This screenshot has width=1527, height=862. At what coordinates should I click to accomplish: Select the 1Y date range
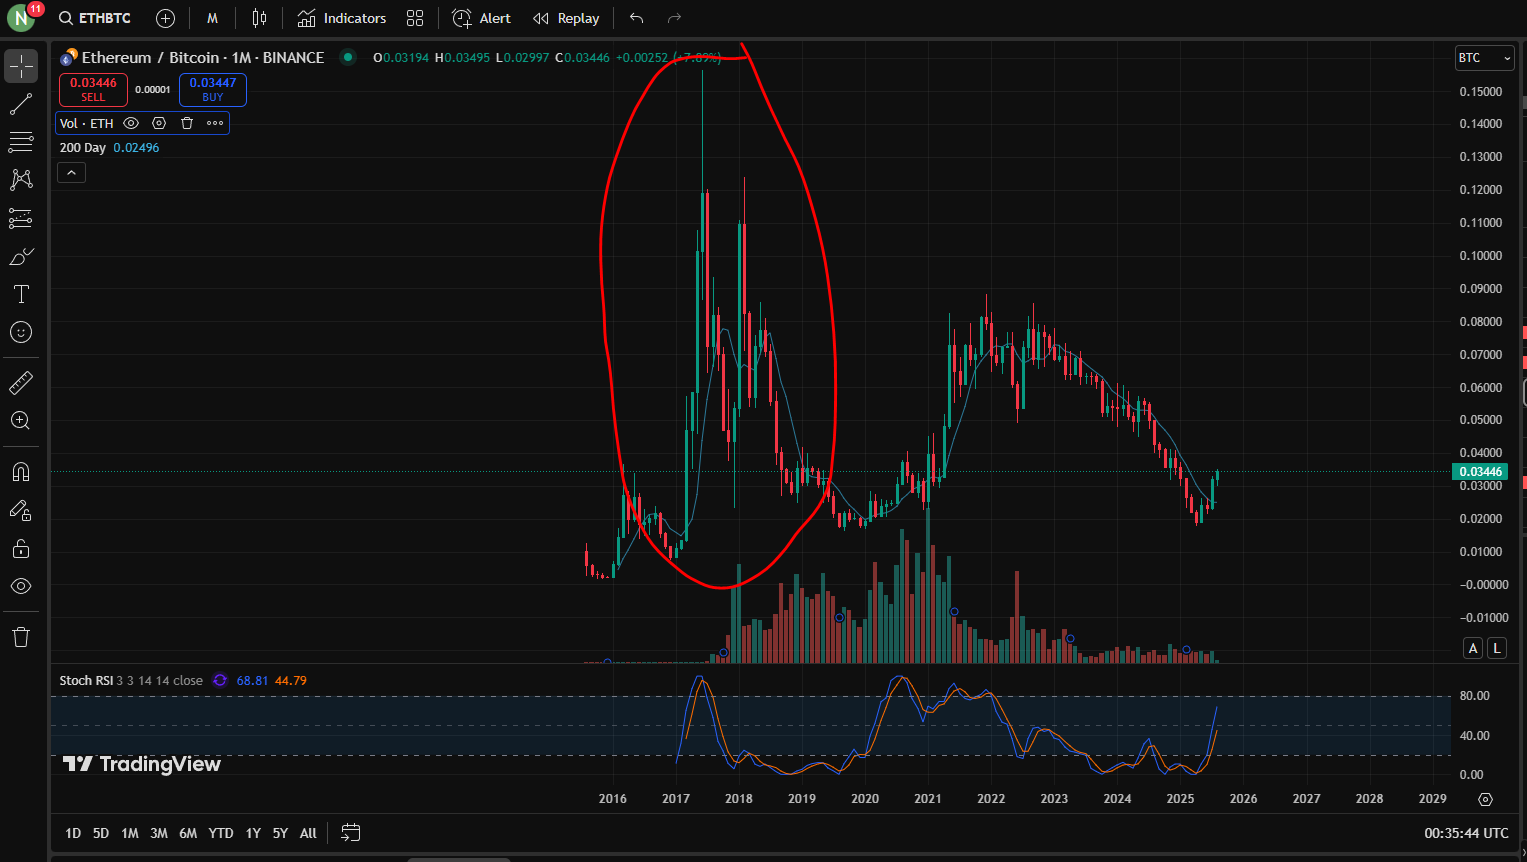point(253,833)
